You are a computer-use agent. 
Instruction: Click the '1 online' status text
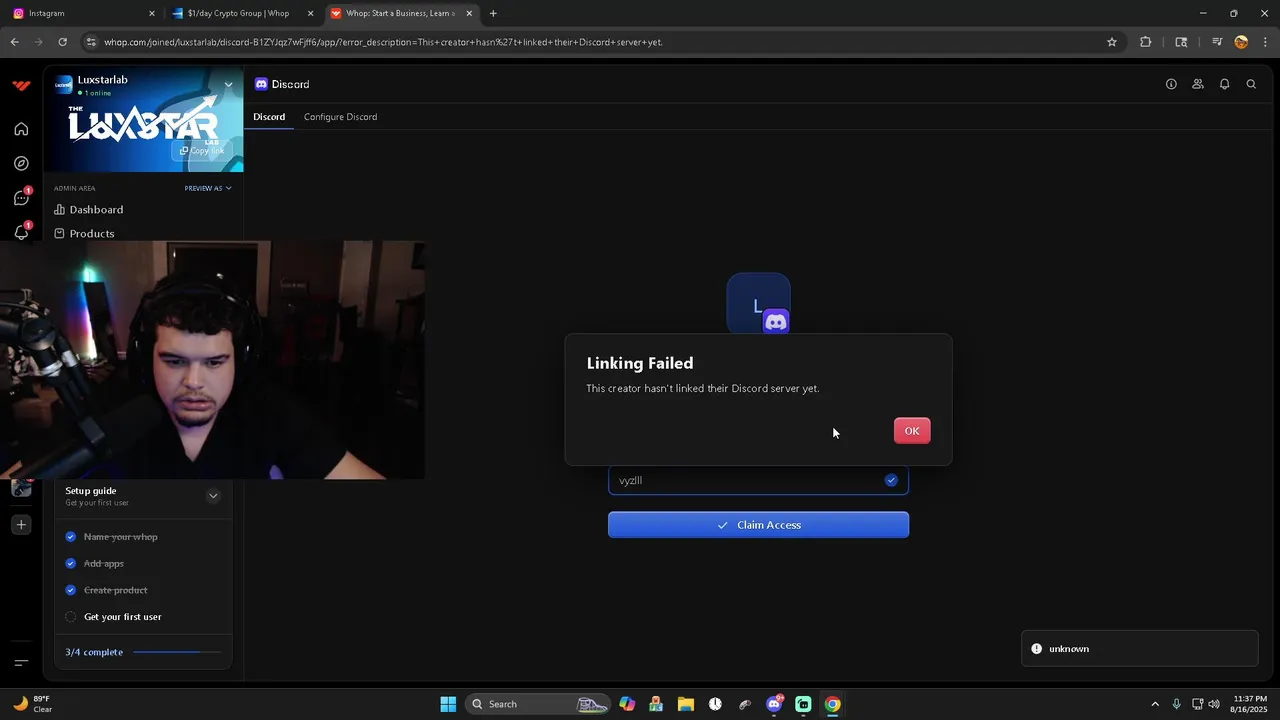97,93
